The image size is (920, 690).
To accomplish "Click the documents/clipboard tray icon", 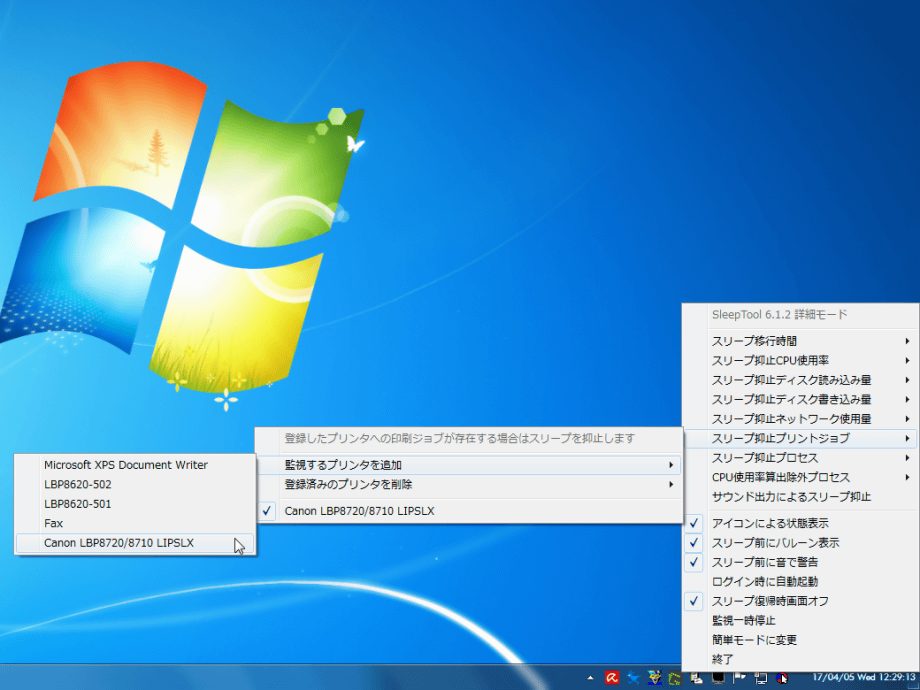I will (x=696, y=678).
